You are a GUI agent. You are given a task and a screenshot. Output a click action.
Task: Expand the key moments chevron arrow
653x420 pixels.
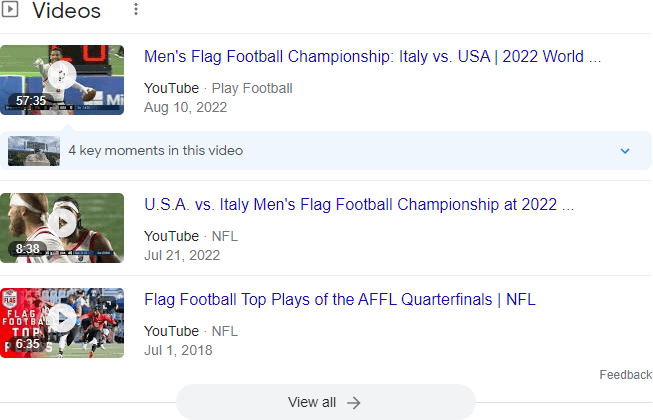pyautogui.click(x=625, y=151)
